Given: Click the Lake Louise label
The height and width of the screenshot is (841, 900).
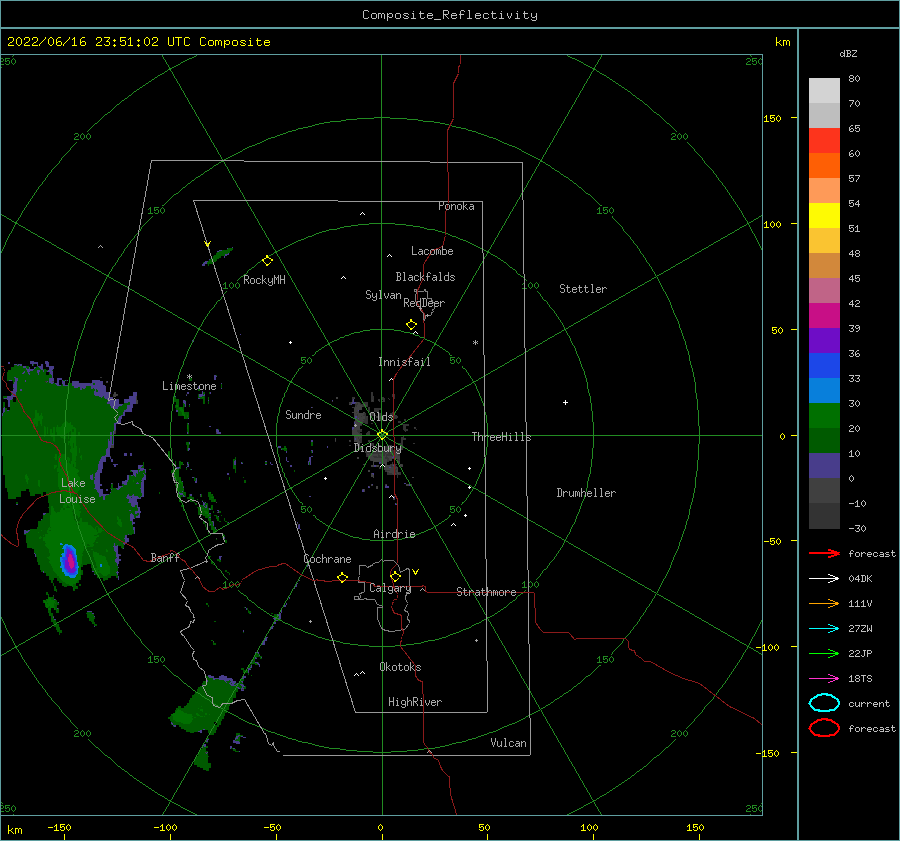Looking at the screenshot, I should (x=77, y=491).
